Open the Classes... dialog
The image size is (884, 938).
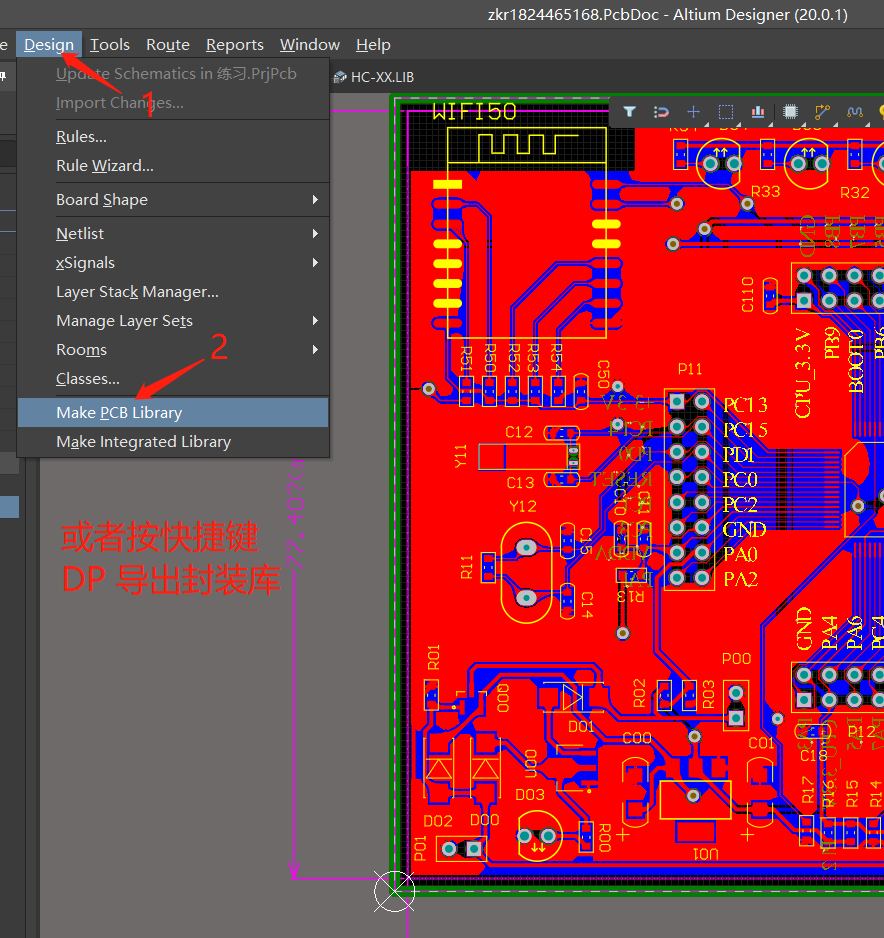[x=173, y=379]
